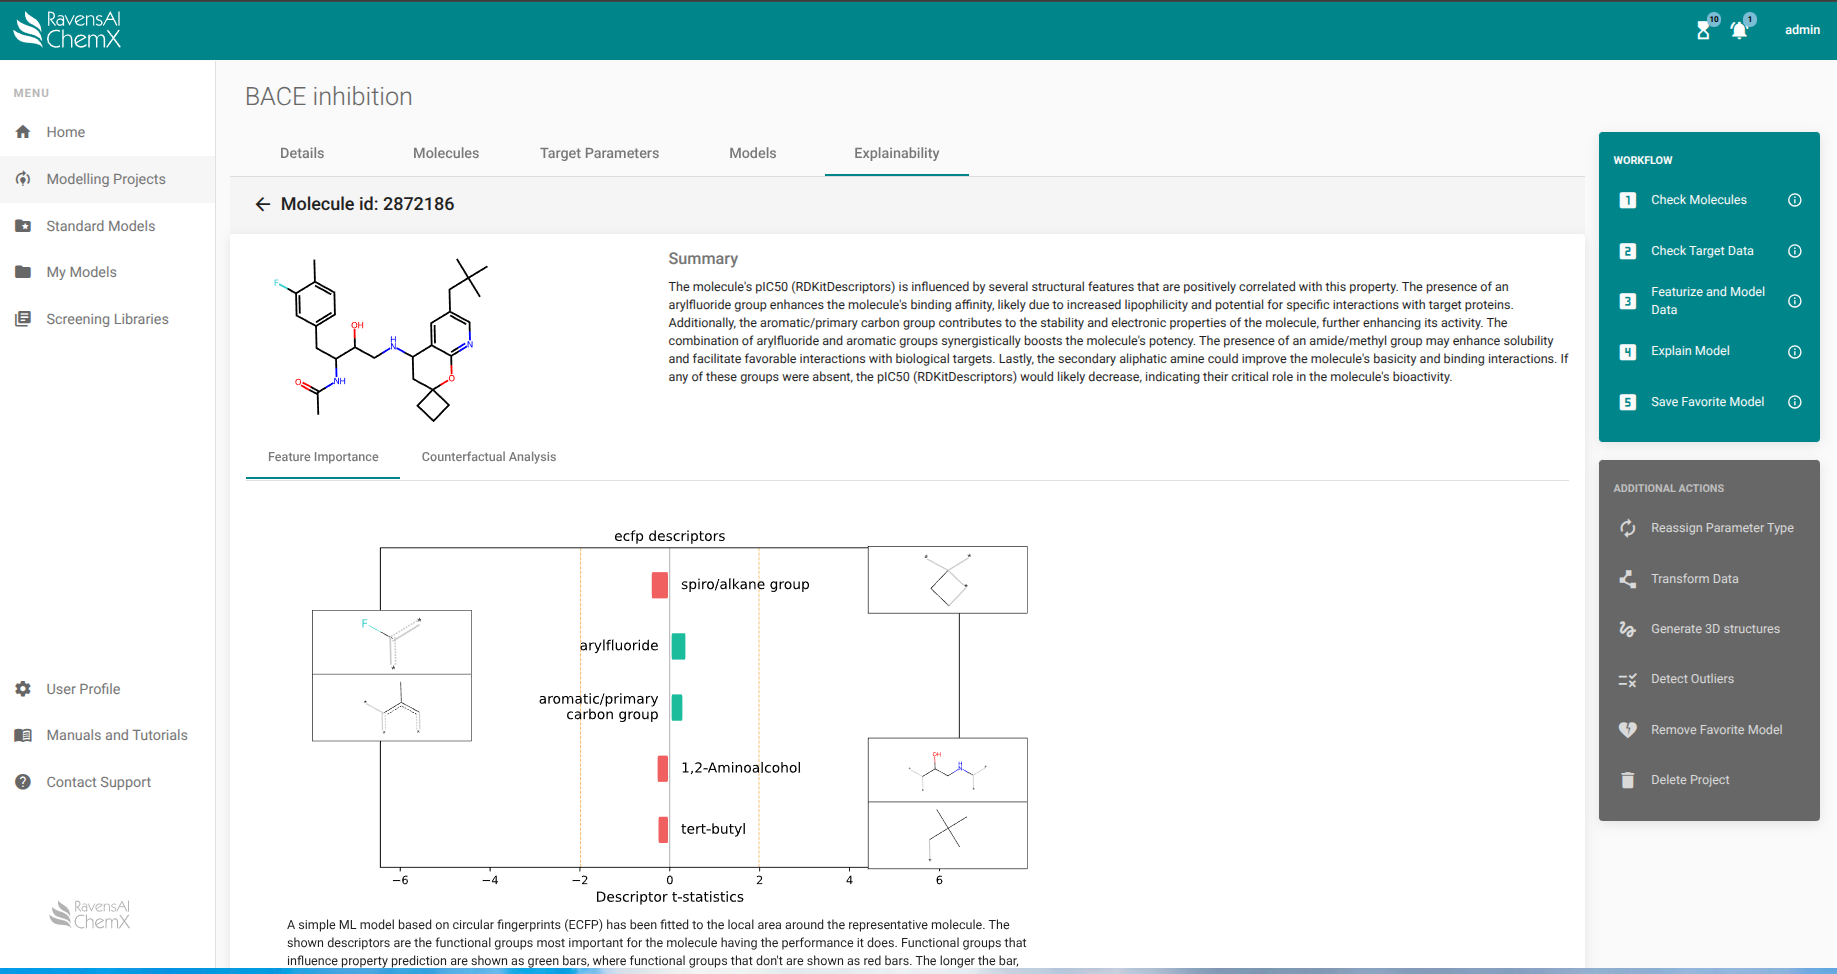
Task: Click Transform Data action
Action: click(1694, 579)
